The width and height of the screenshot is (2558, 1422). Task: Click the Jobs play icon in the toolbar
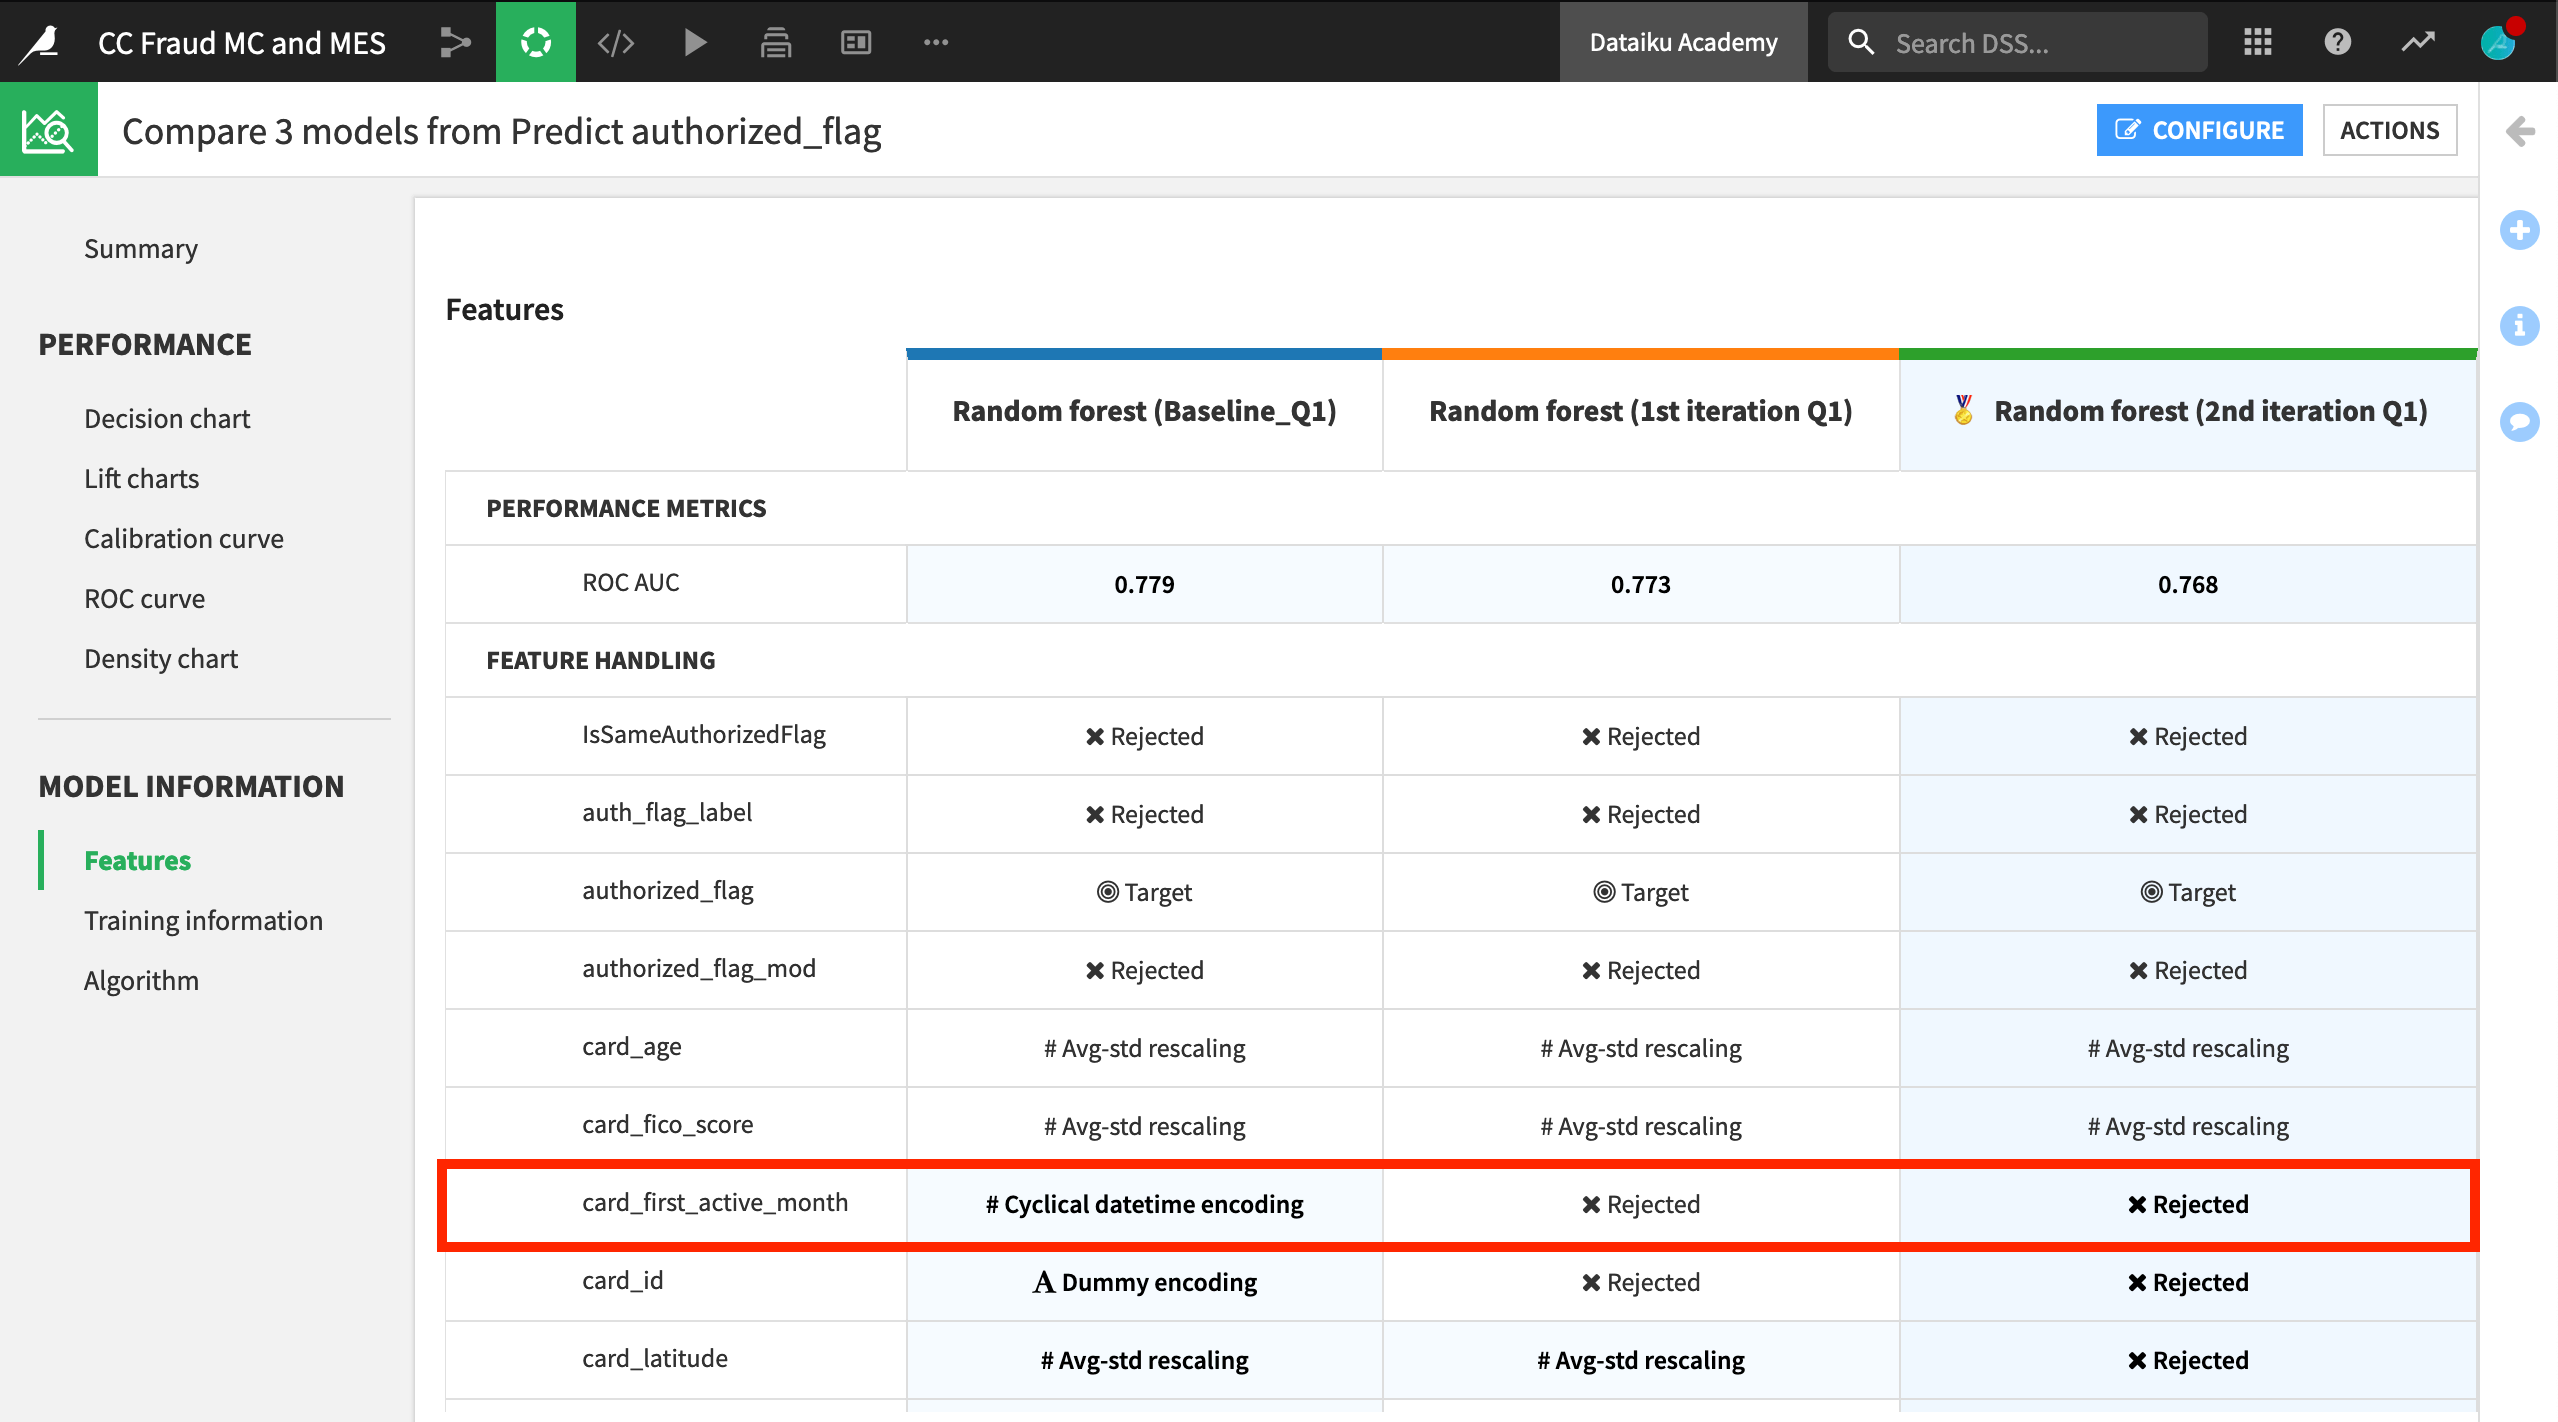pos(695,42)
